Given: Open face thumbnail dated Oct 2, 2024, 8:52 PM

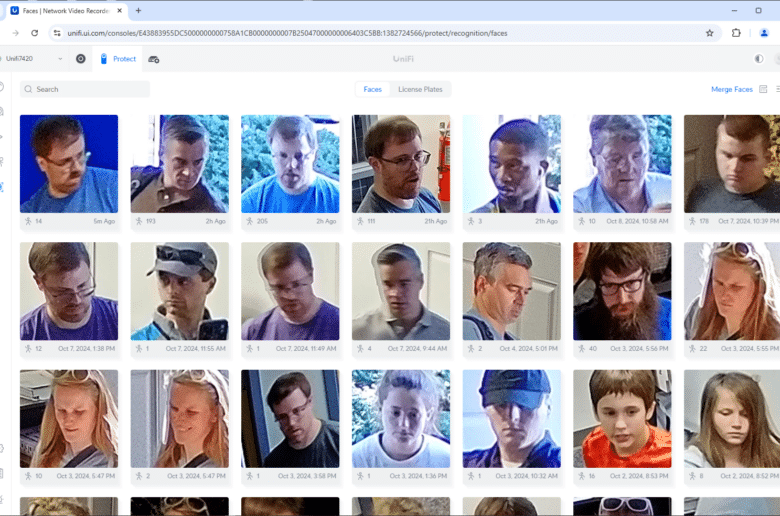Looking at the screenshot, I should point(732,418).
